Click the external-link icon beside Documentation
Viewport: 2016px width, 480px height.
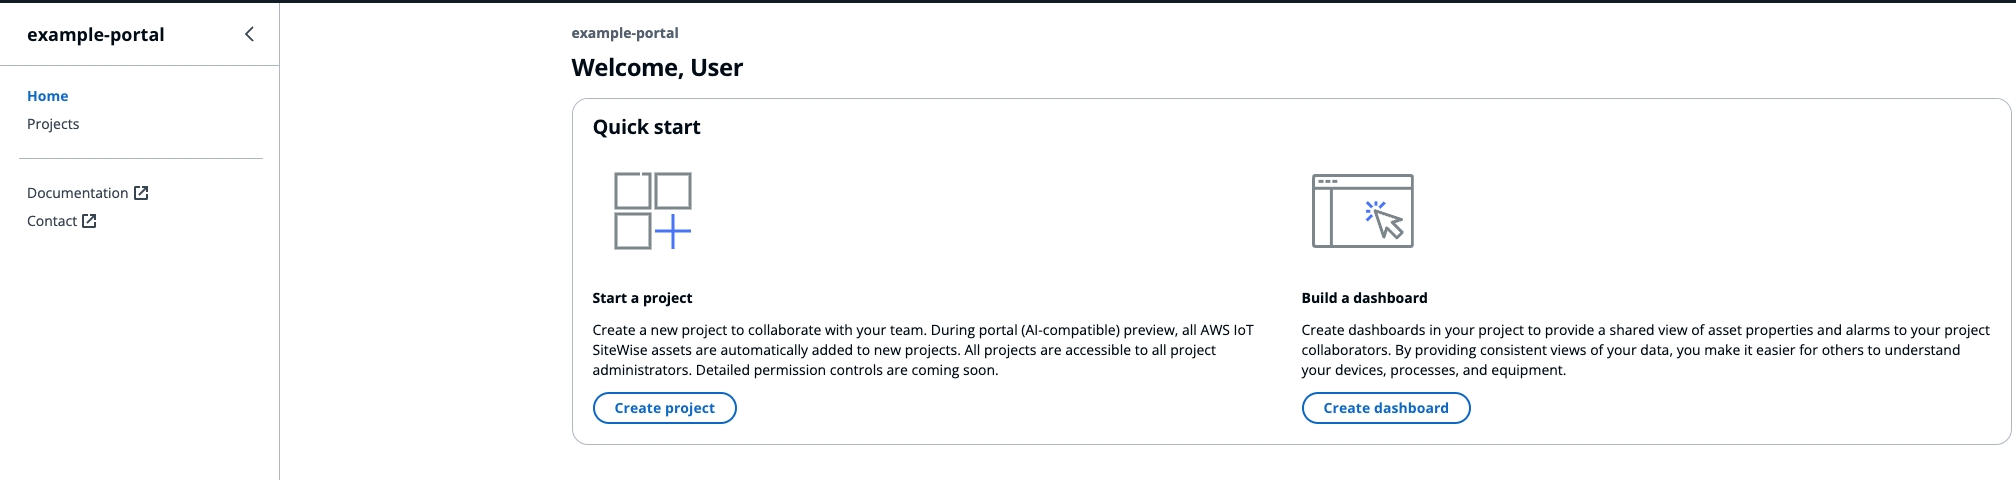point(141,193)
